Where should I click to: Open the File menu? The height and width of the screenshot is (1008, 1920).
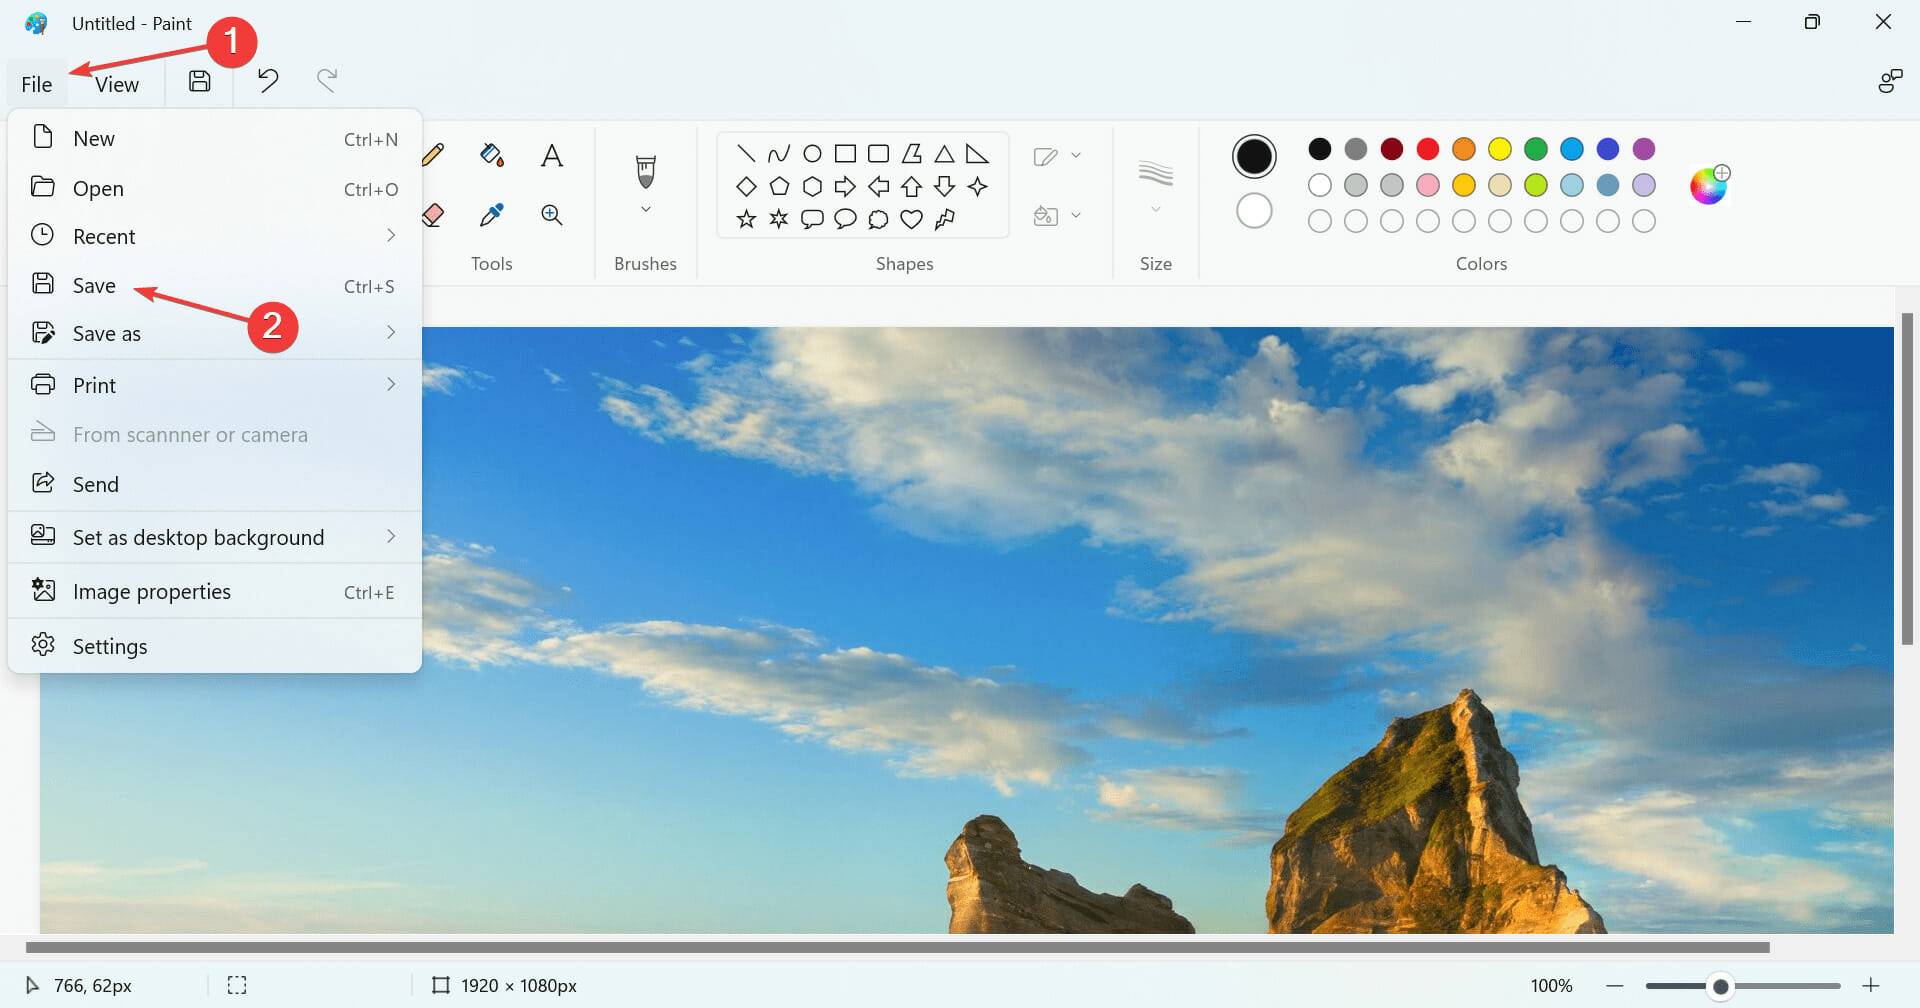(37, 84)
